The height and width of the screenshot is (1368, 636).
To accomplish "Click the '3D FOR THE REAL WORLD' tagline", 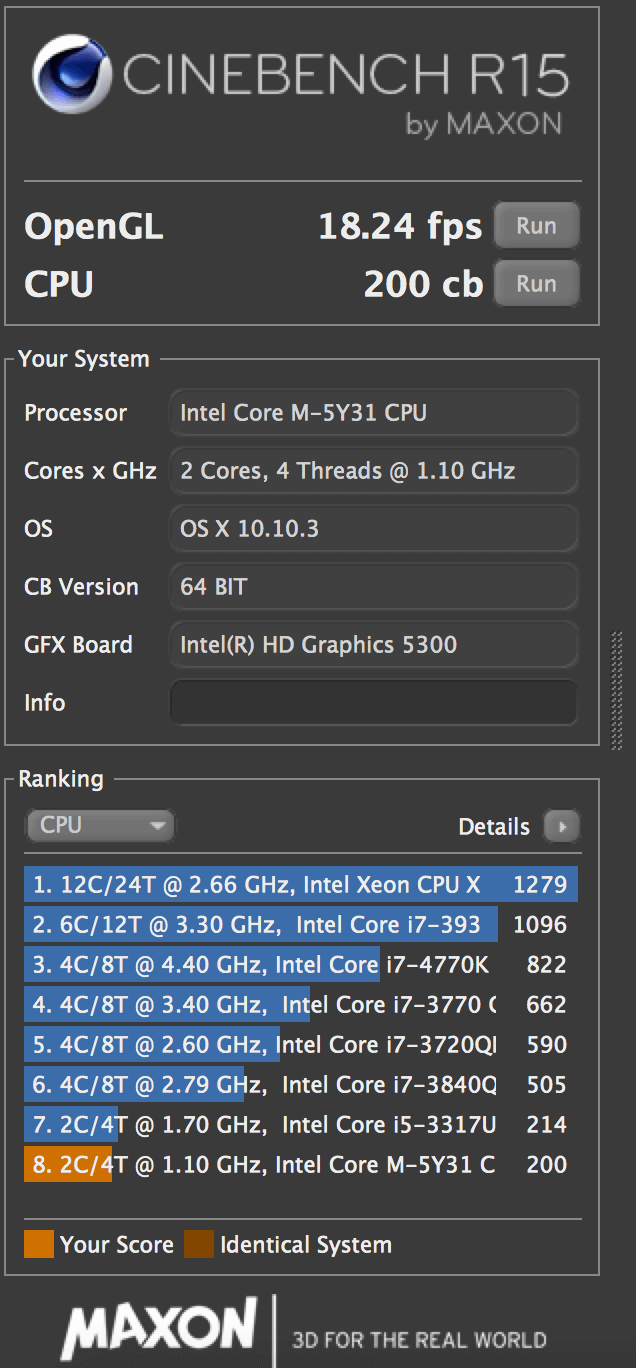I will pos(419,1340).
